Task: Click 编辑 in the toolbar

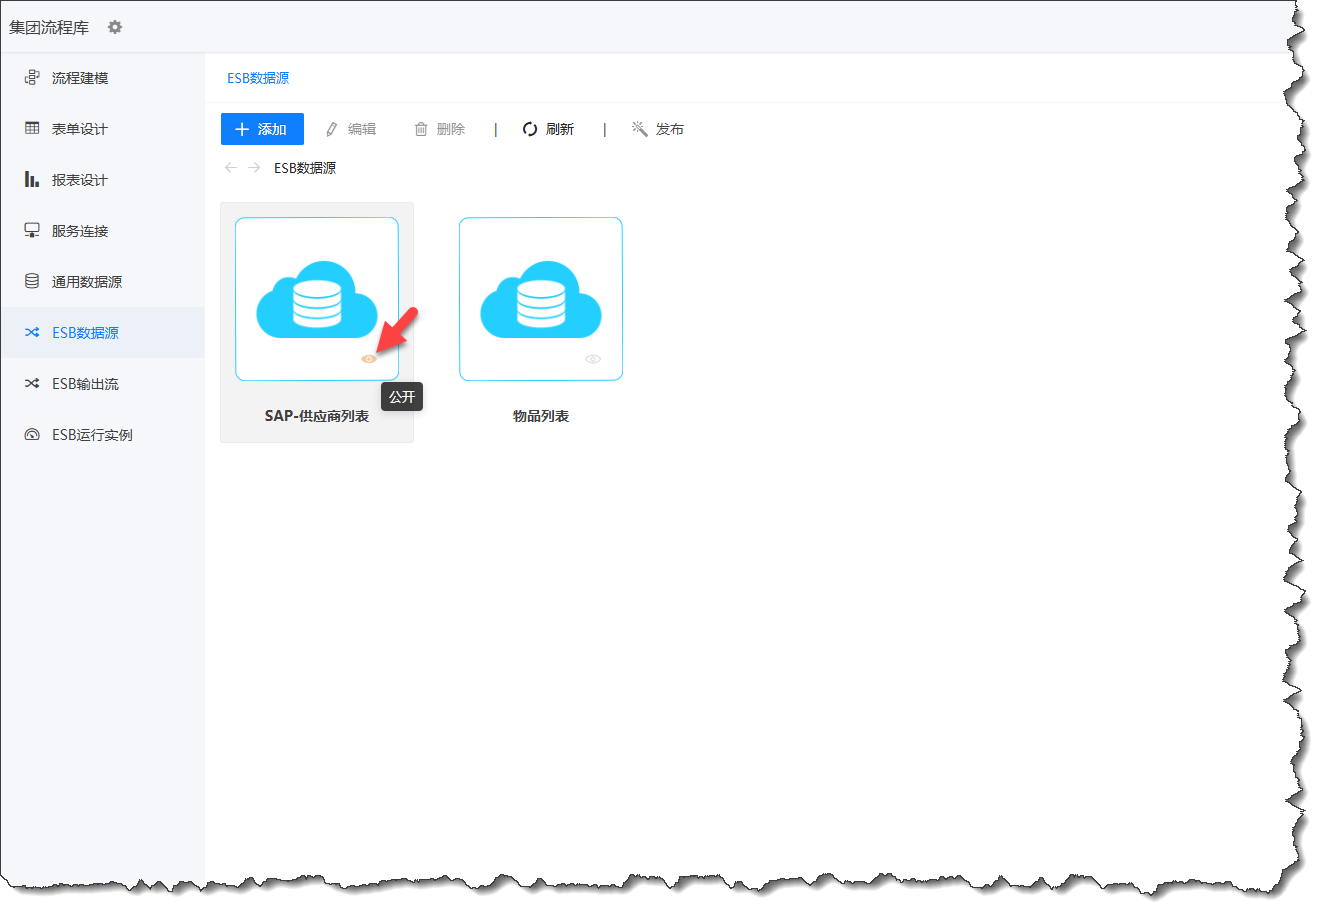Action: coord(351,129)
